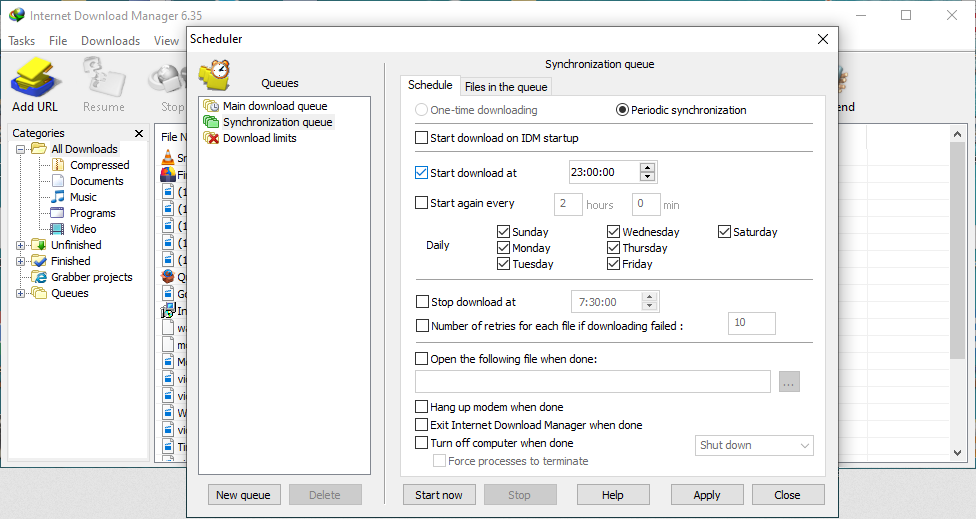Expand the Unfinished tree node

pos(21,245)
